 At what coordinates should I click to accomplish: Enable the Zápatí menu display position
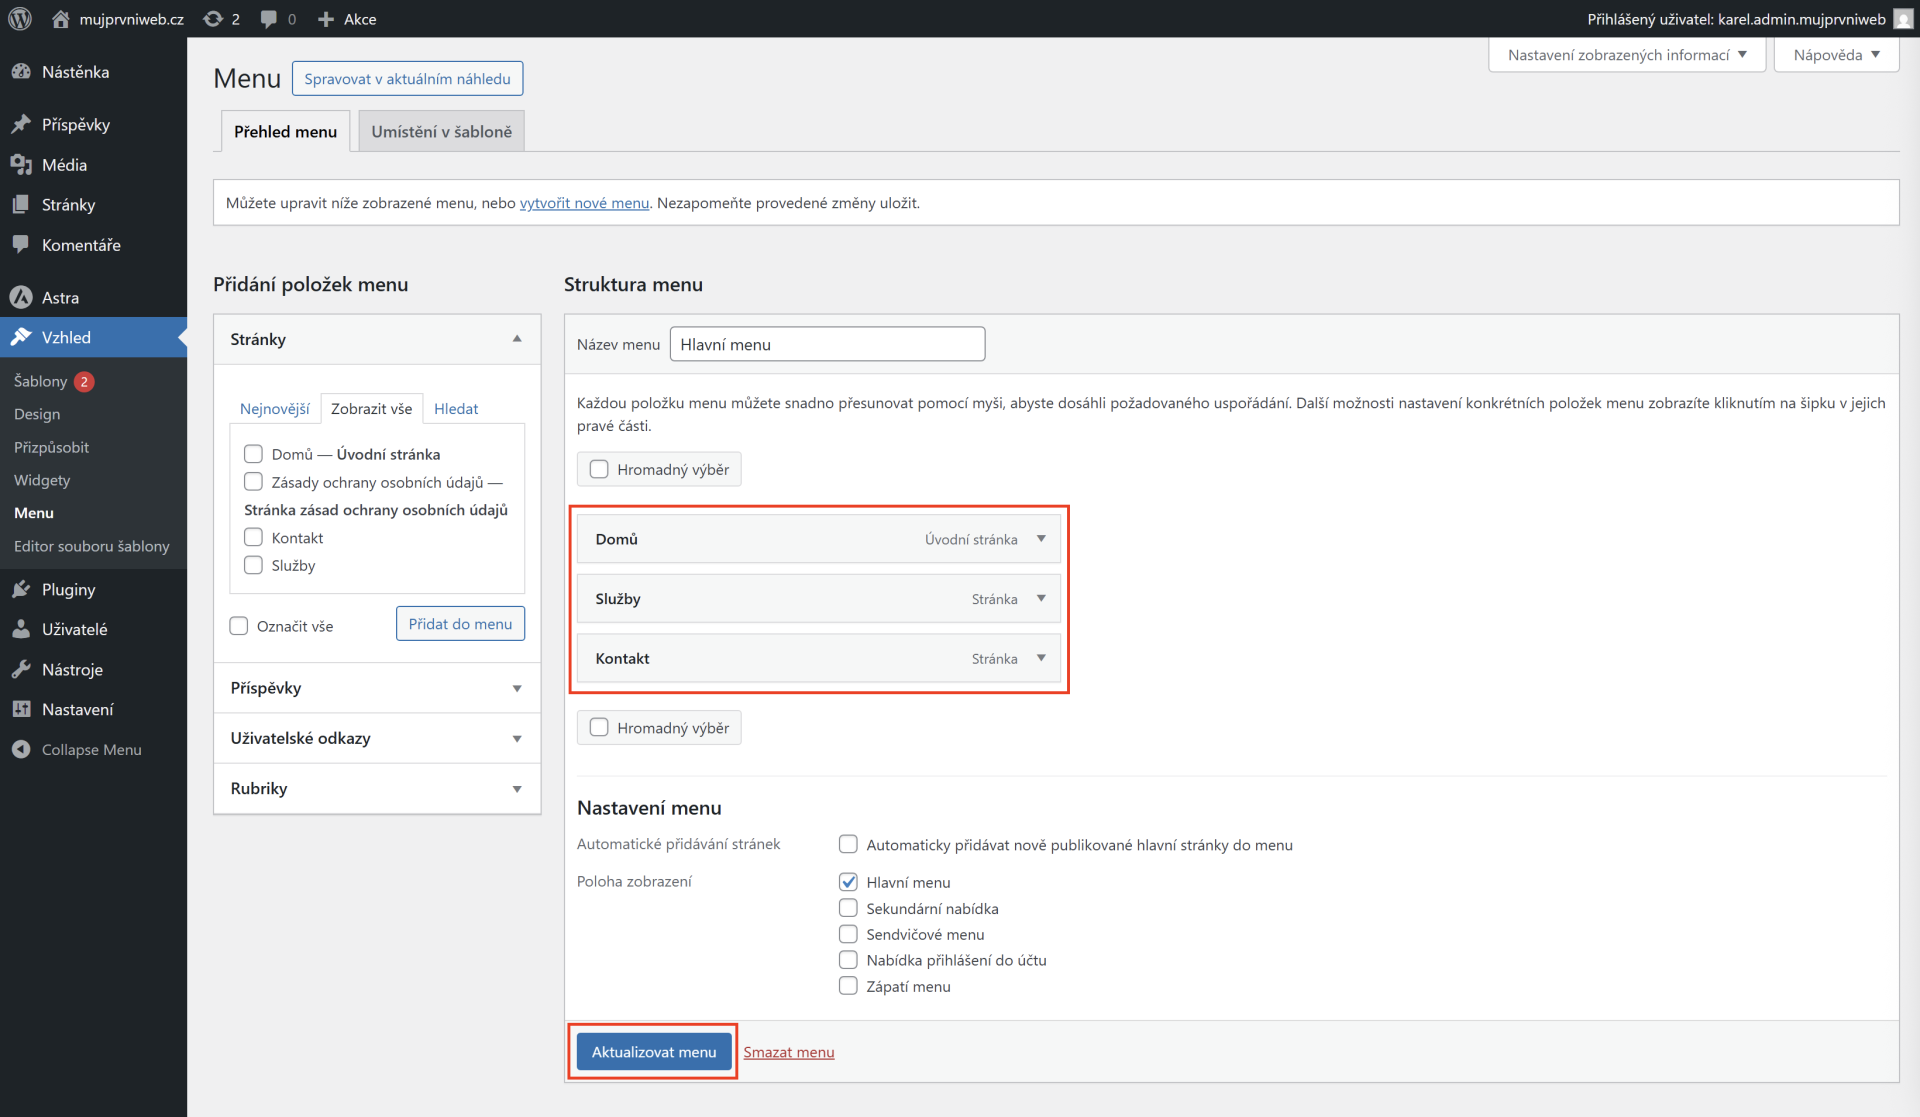(848, 985)
